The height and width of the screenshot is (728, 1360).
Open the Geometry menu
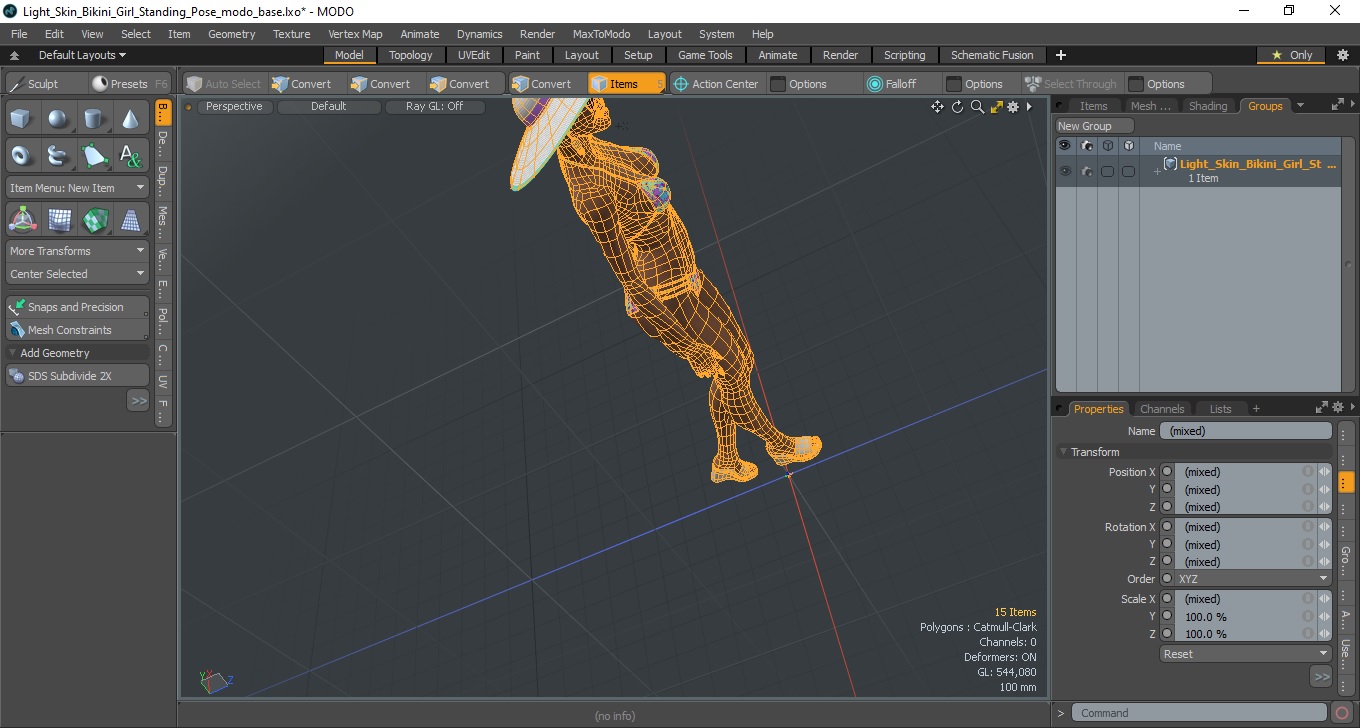click(x=231, y=34)
